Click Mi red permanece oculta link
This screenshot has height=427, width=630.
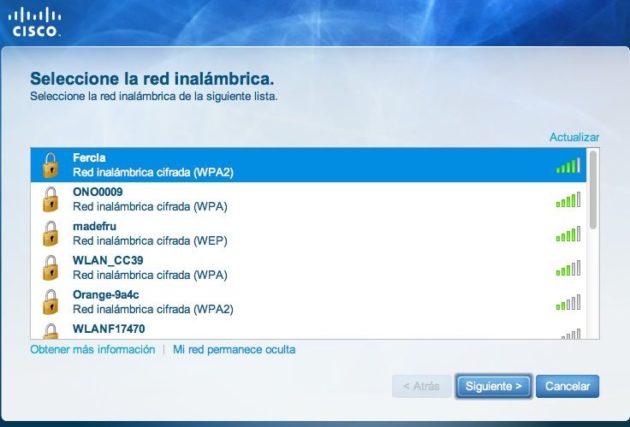(234, 350)
